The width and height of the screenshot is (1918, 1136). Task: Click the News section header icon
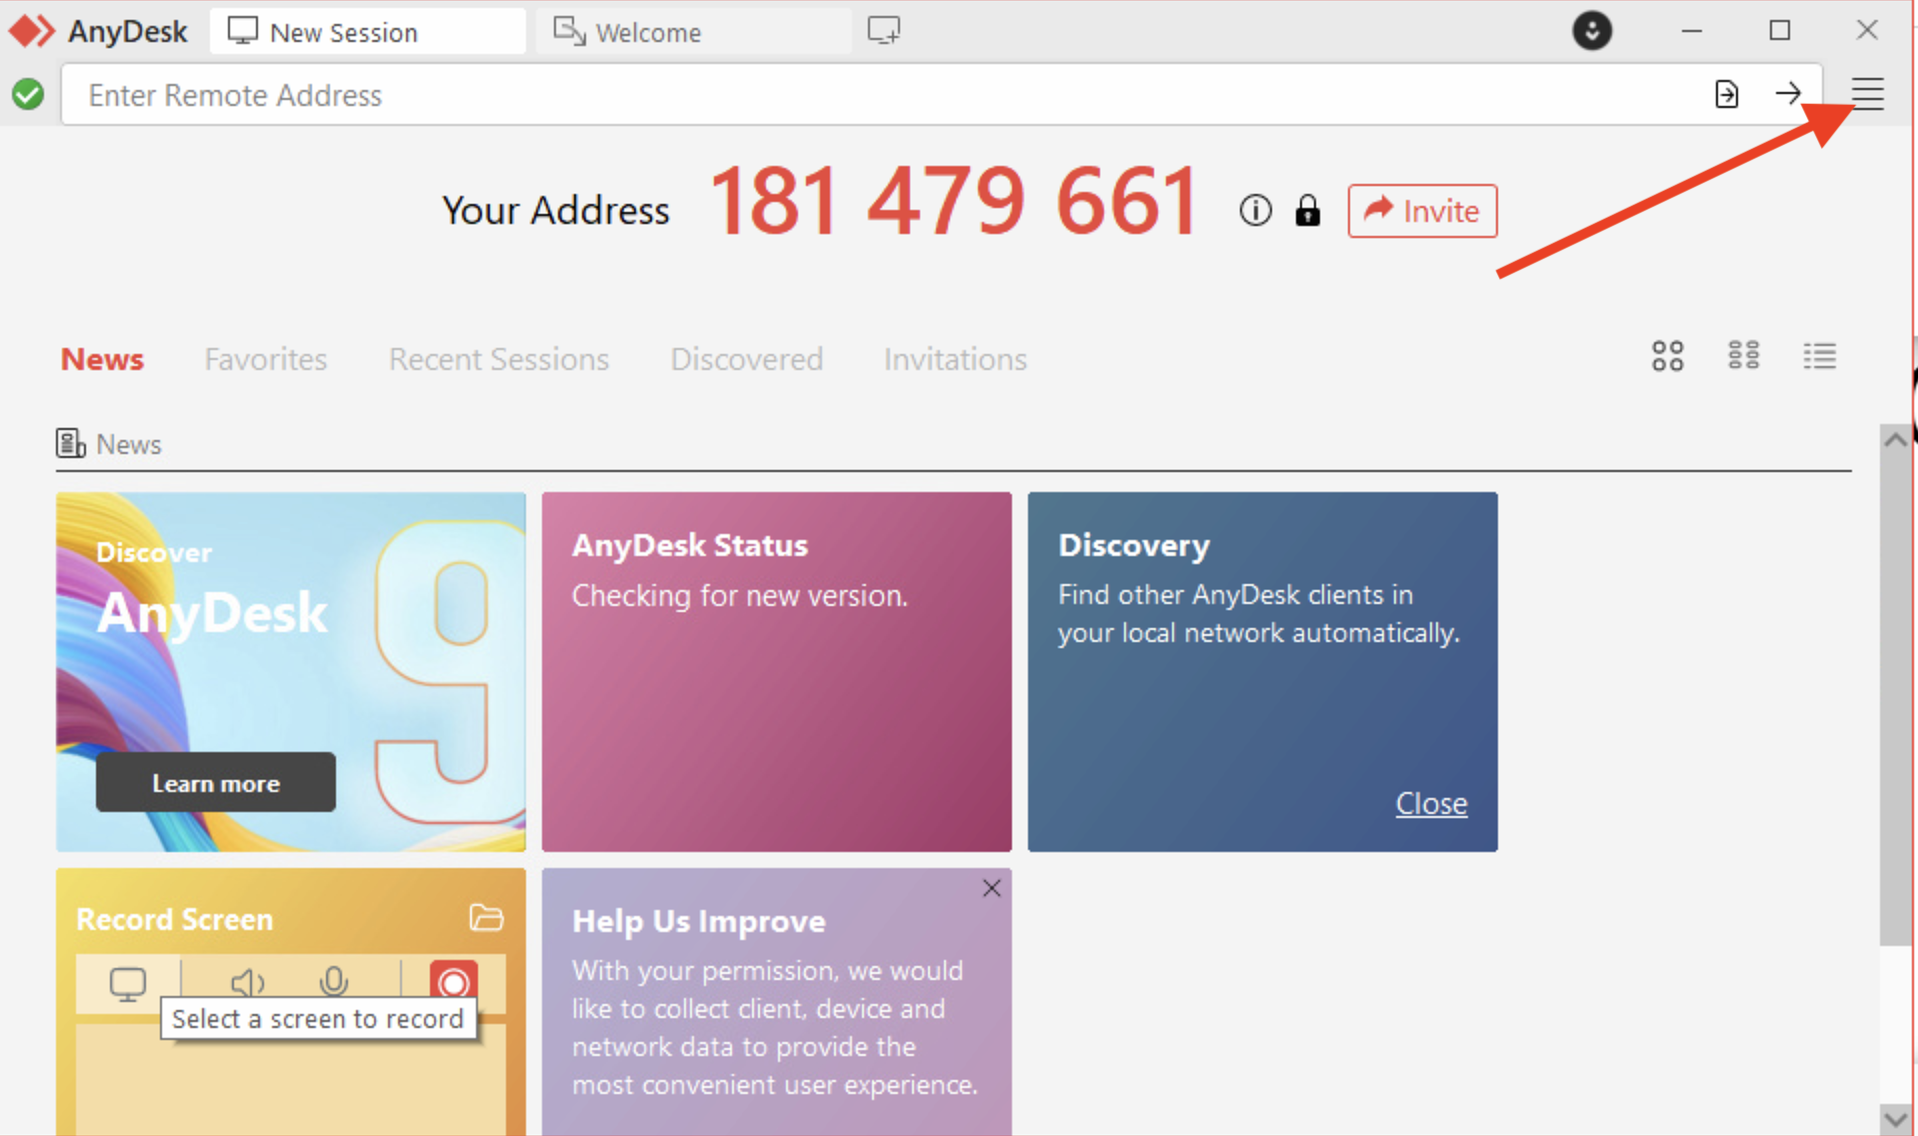(70, 443)
